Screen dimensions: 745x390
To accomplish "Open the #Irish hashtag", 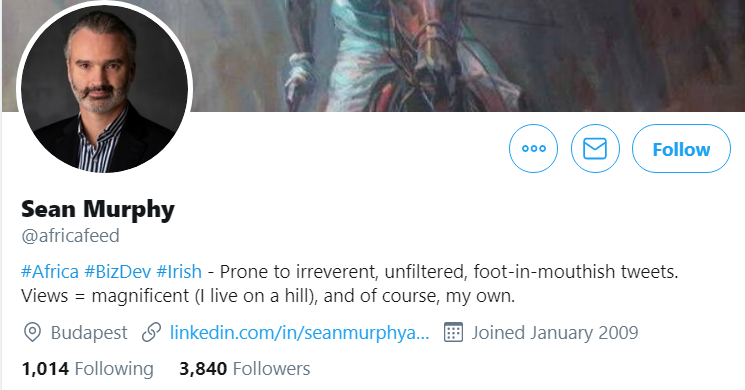I will tap(179, 272).
